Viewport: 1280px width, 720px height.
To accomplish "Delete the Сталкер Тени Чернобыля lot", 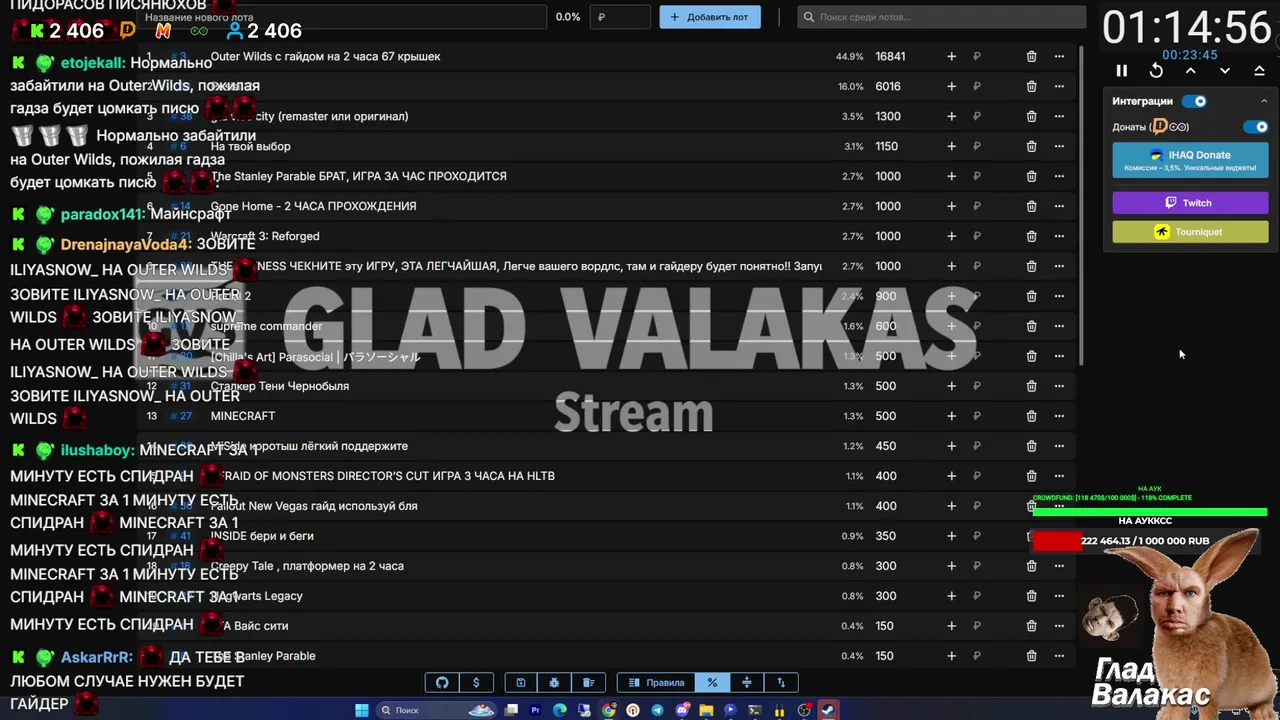I will 1031,387.
